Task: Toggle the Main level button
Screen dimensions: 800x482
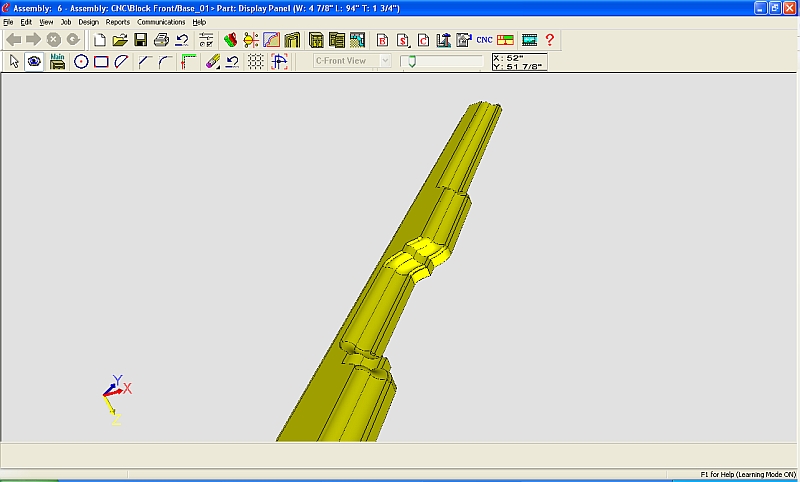Action: point(57,61)
